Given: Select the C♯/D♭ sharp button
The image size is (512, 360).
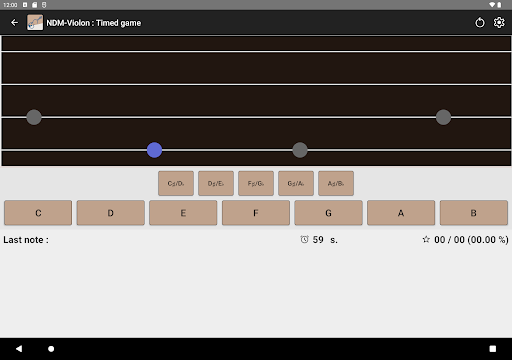Looking at the screenshot, I should pyautogui.click(x=176, y=183).
